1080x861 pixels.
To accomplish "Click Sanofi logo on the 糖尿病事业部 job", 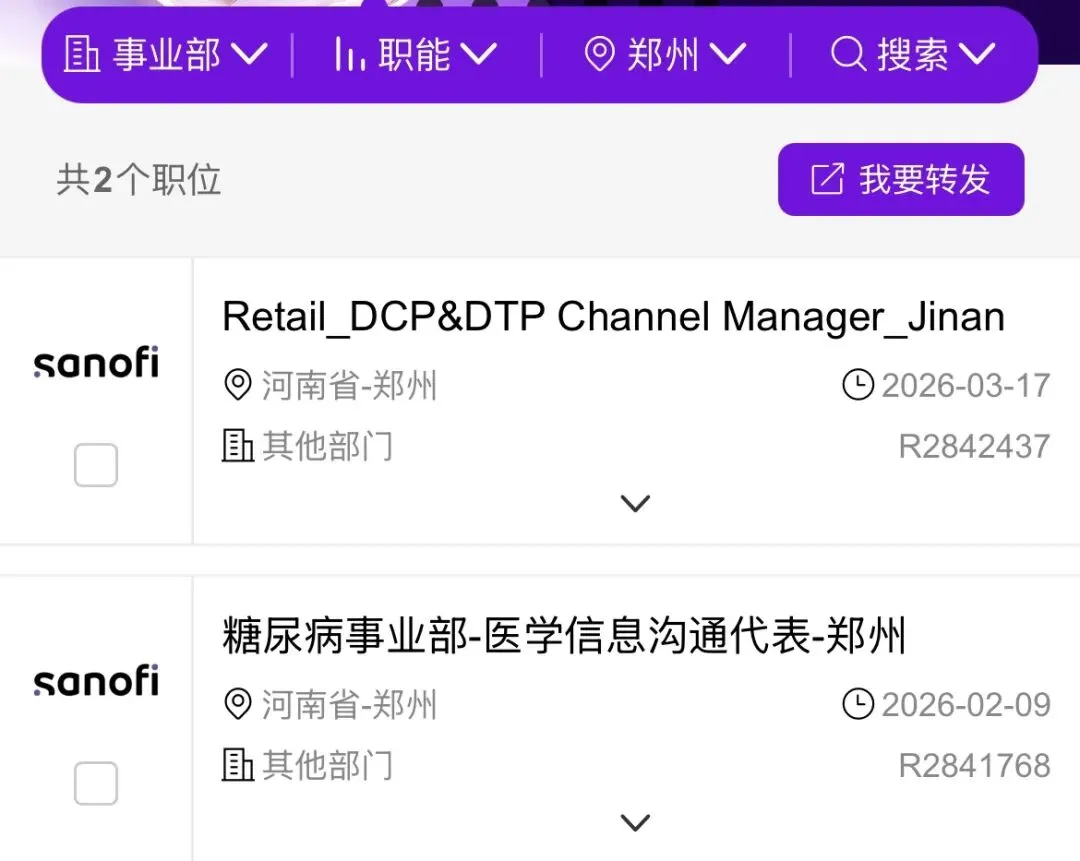I will pyautogui.click(x=96, y=681).
